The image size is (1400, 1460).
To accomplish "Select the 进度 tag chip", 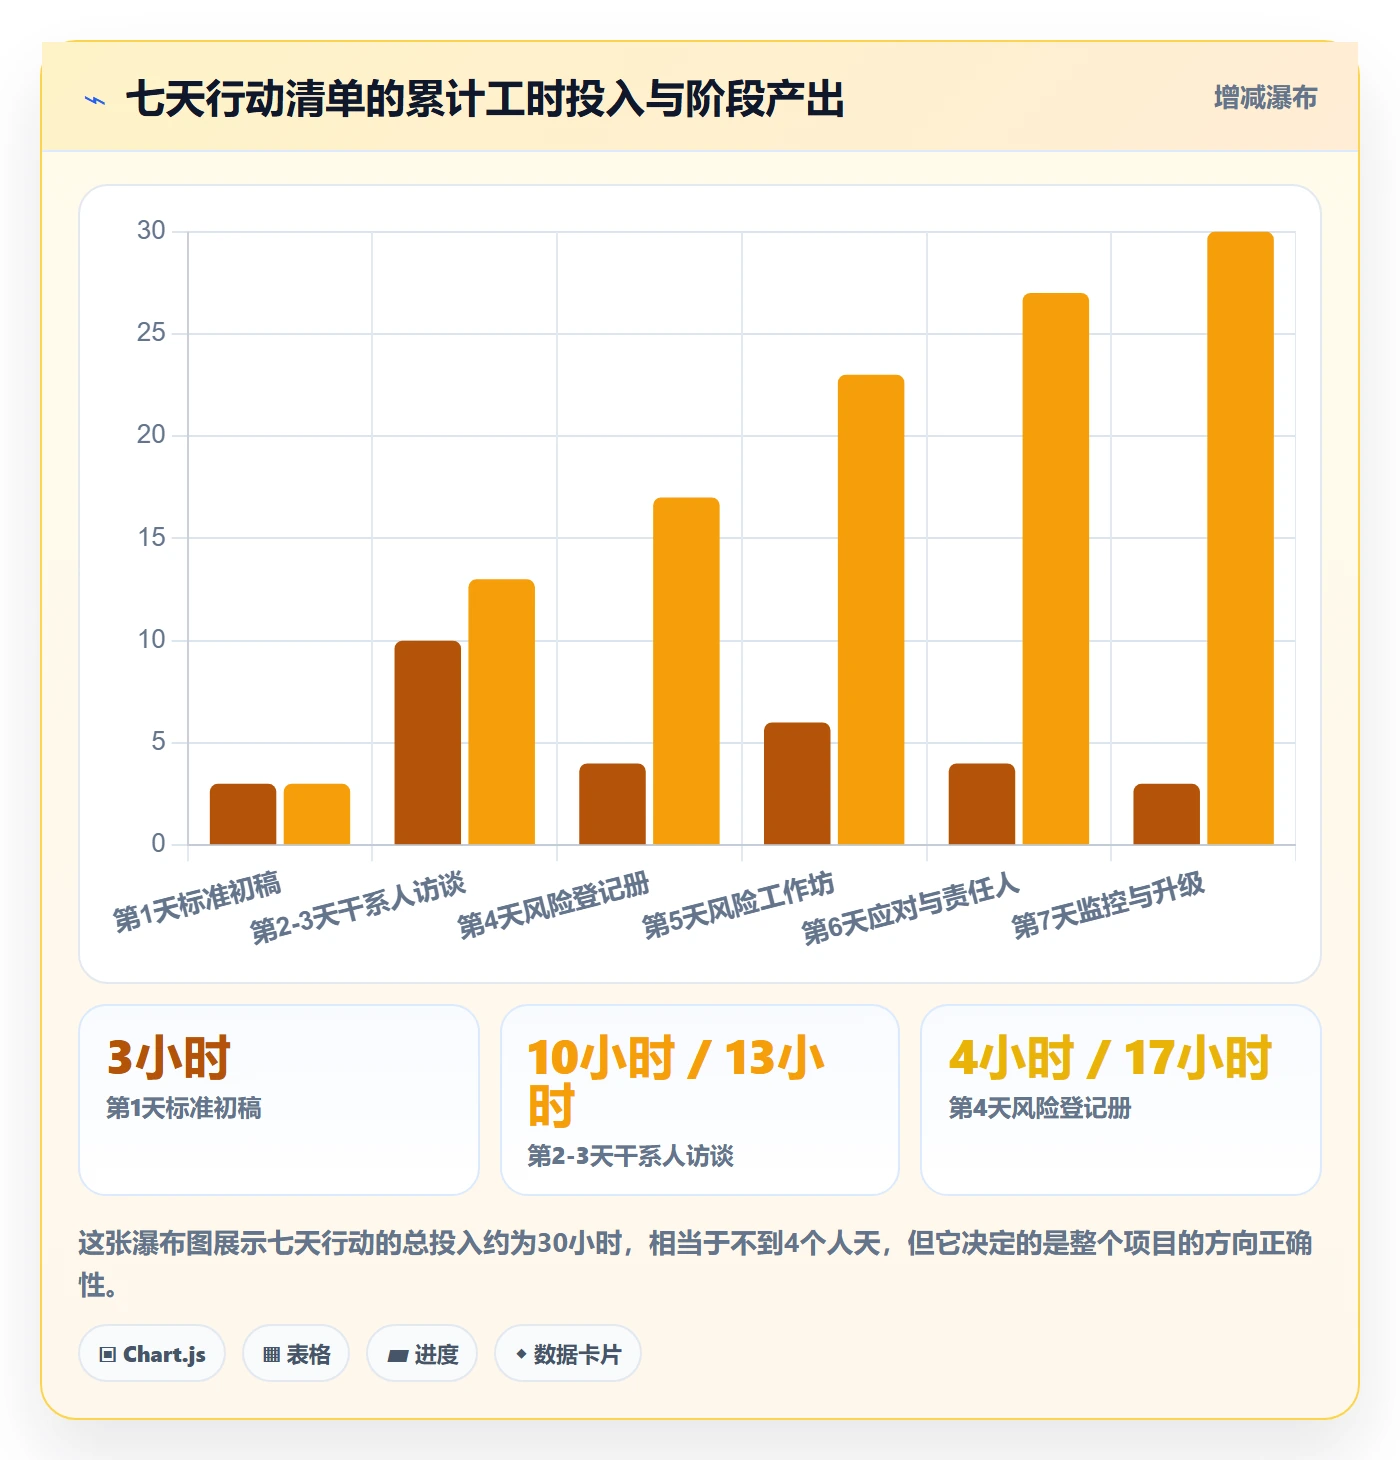I will tap(422, 1354).
